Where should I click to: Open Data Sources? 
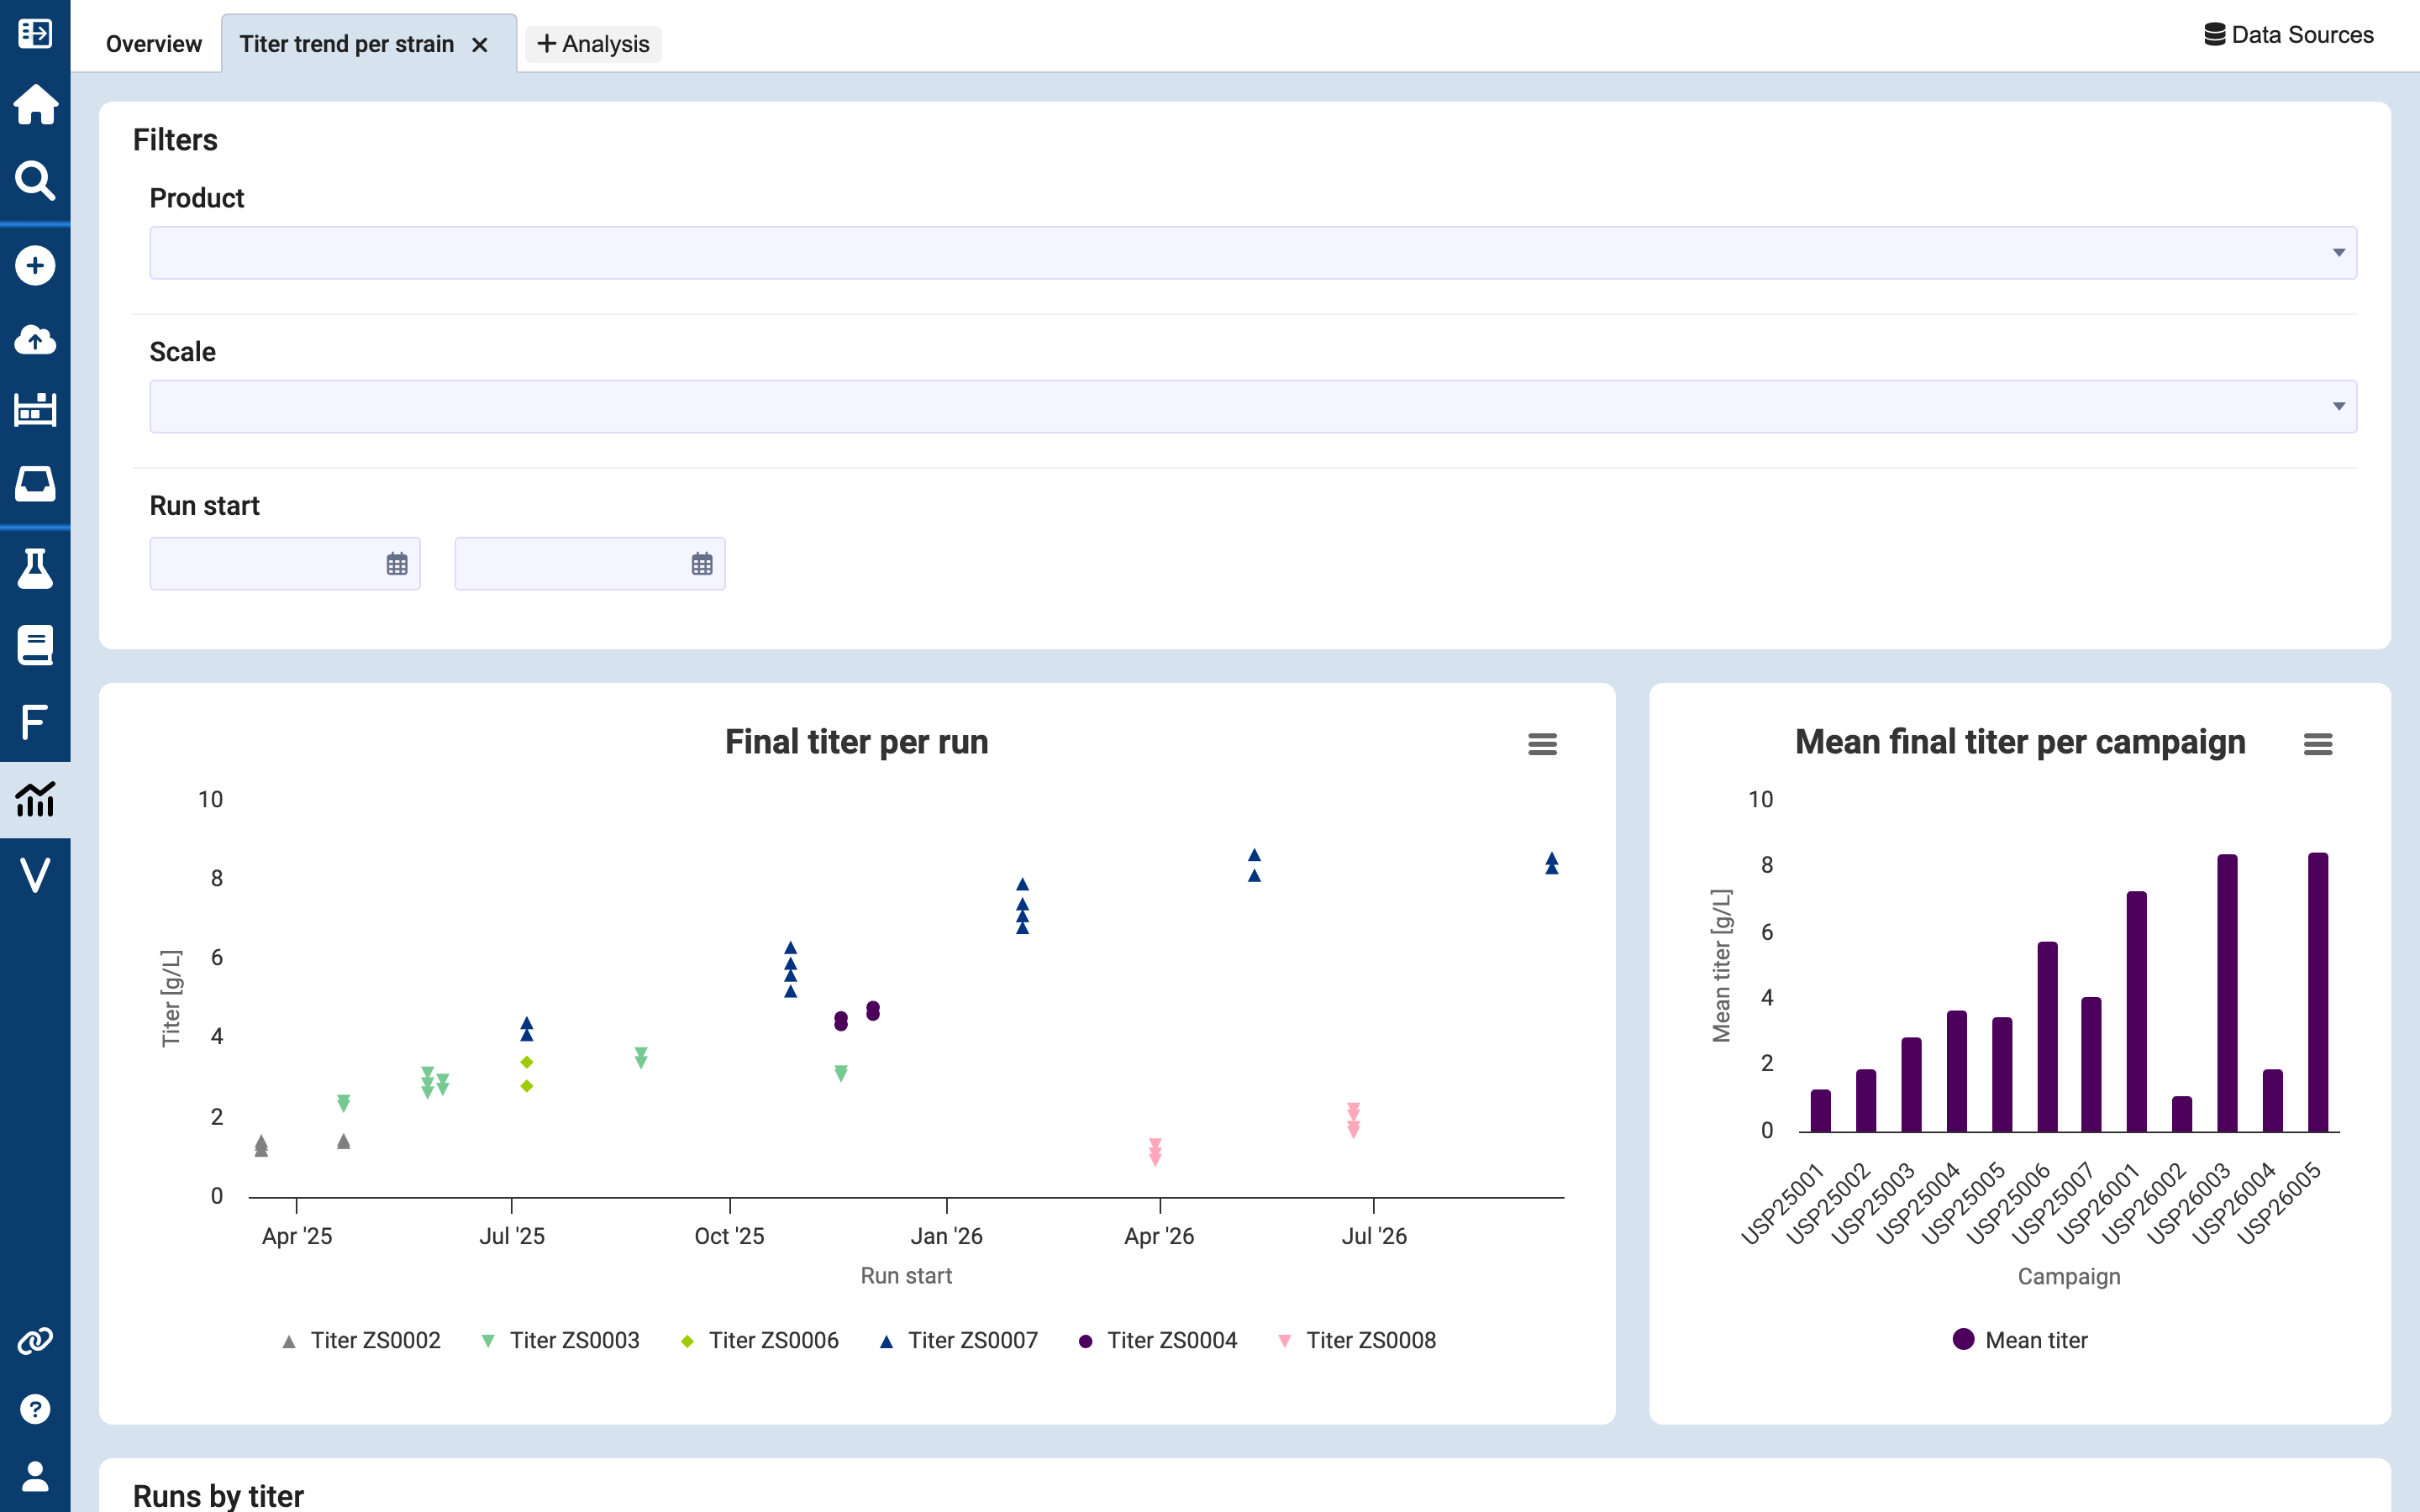[2288, 35]
